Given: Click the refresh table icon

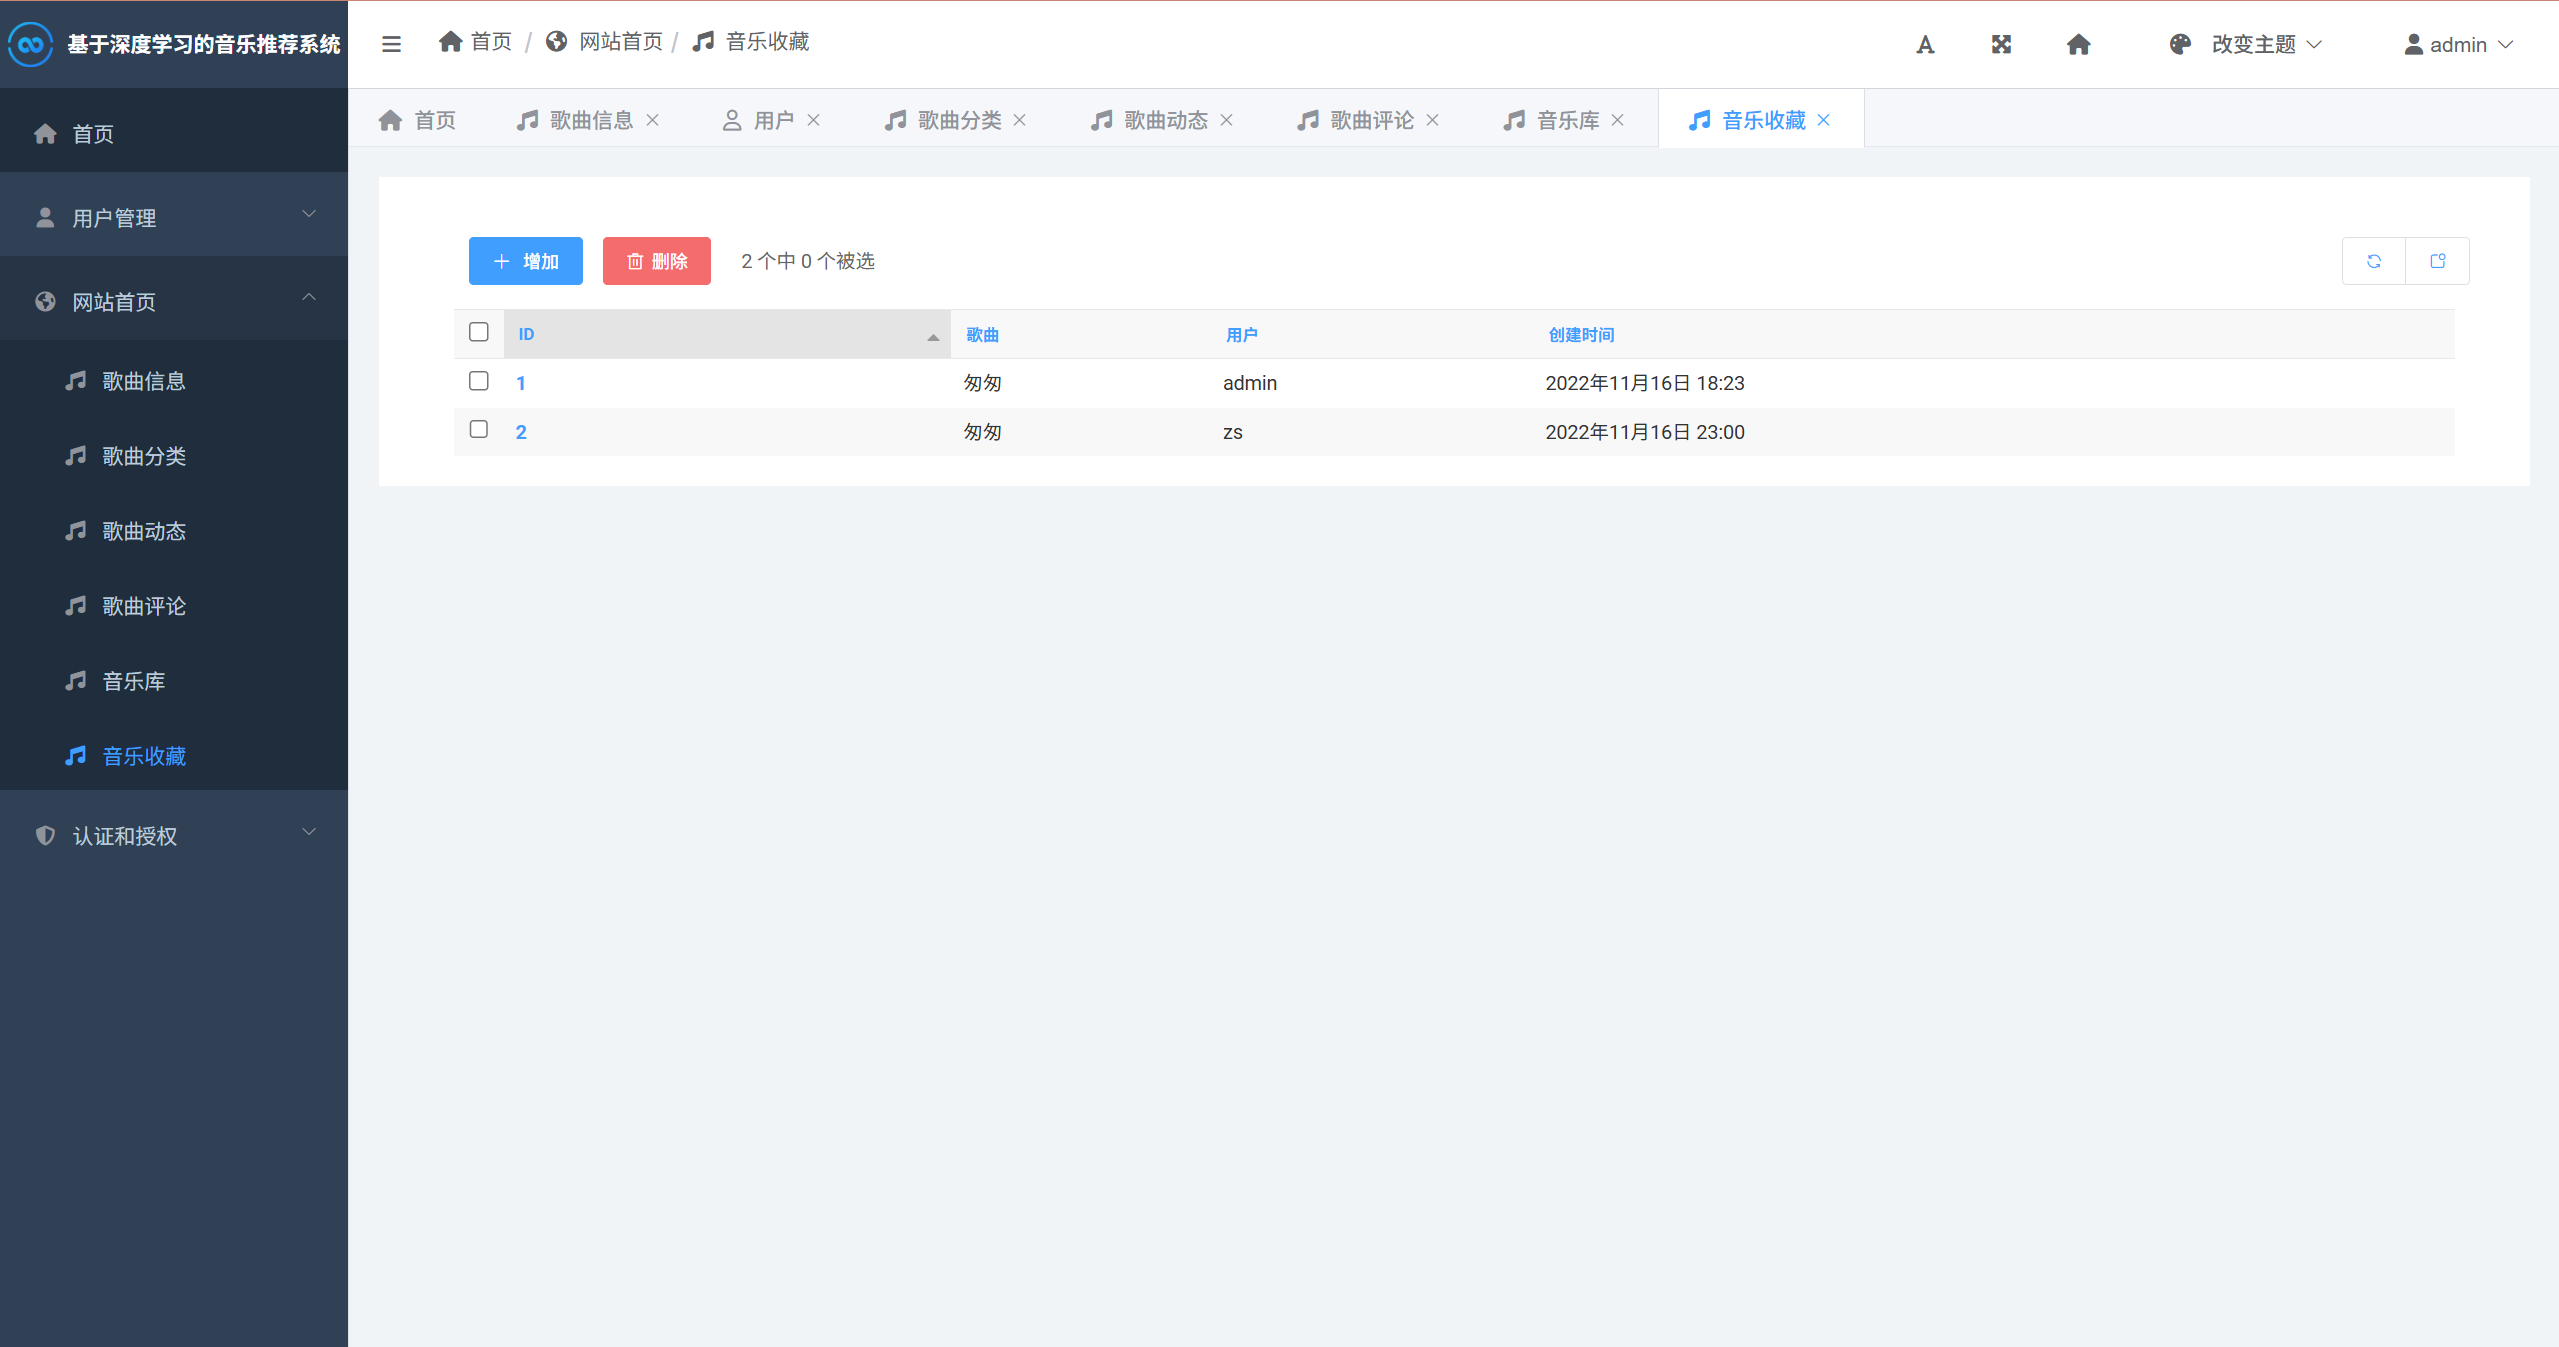Looking at the screenshot, I should point(2373,261).
